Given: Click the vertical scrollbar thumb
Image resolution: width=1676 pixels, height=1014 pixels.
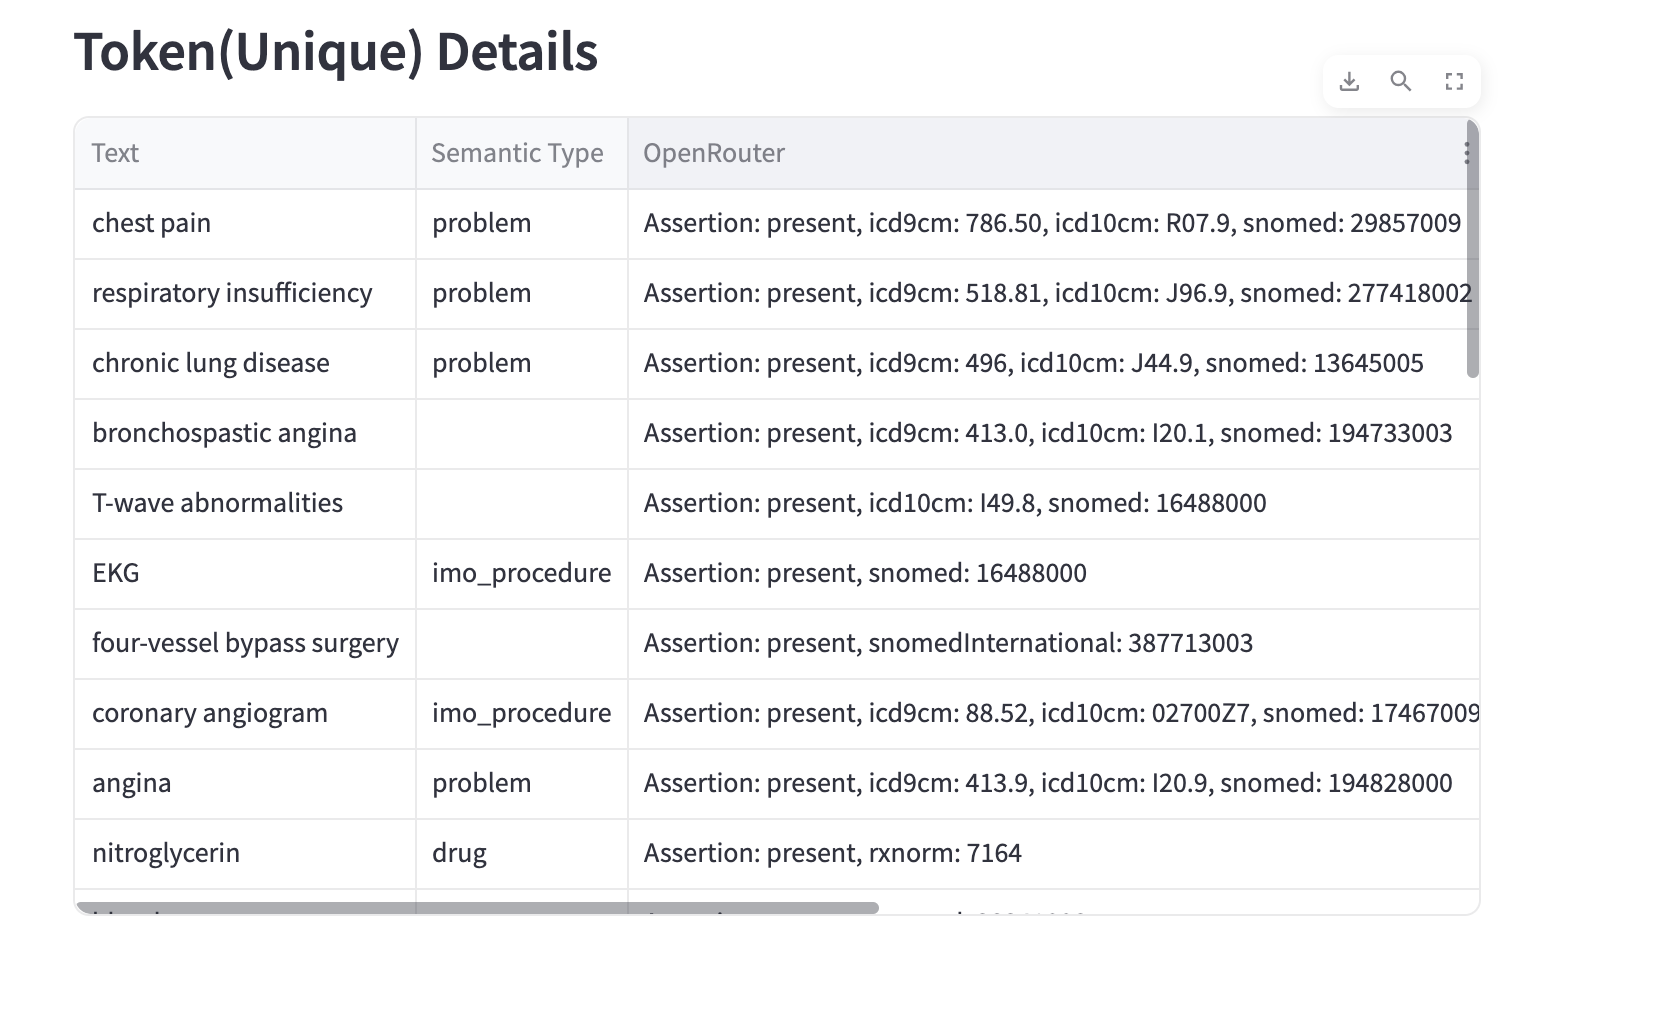Looking at the screenshot, I should (x=1472, y=250).
